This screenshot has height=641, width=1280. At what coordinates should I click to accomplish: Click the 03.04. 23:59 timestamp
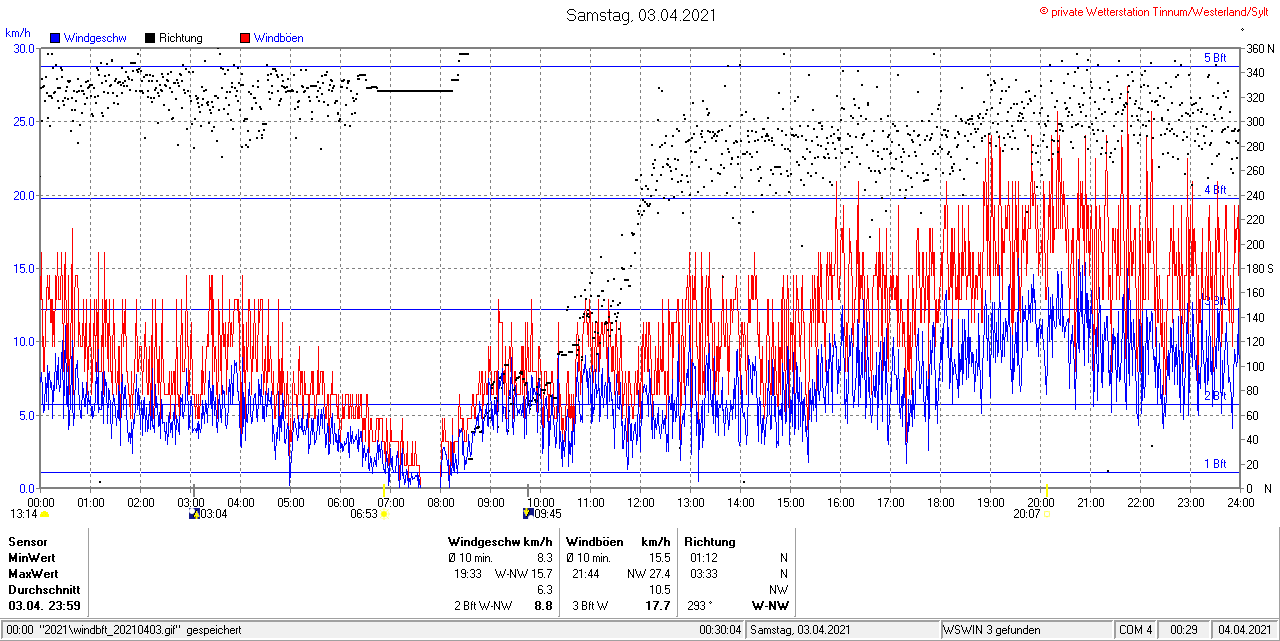pos(45,606)
